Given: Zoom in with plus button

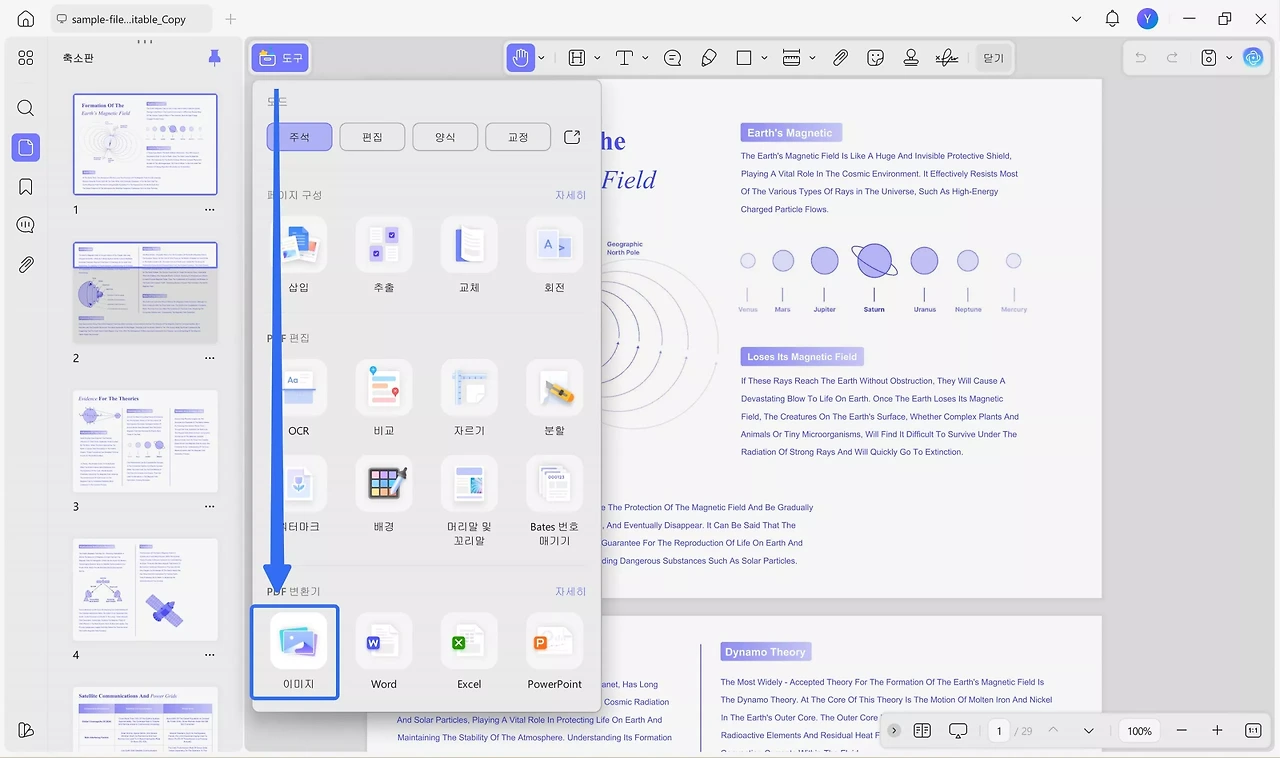Looking at the screenshot, I should tap(1217, 731).
